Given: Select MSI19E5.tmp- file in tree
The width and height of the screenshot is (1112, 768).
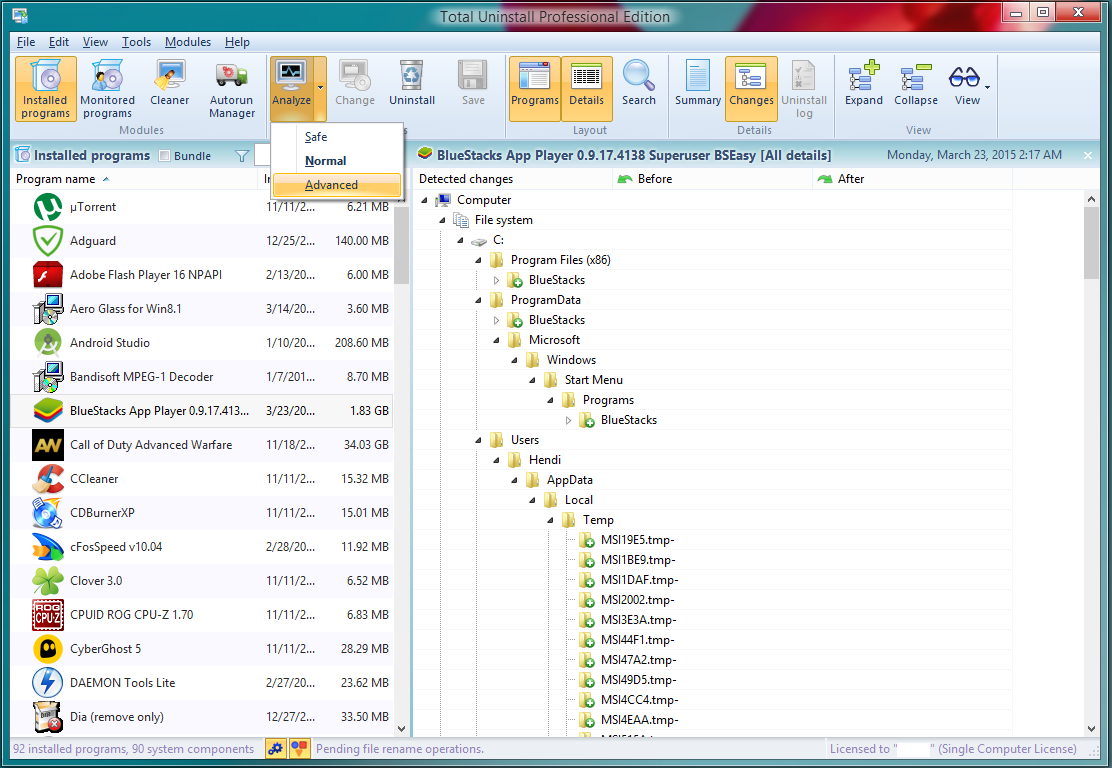Looking at the screenshot, I should [x=637, y=540].
